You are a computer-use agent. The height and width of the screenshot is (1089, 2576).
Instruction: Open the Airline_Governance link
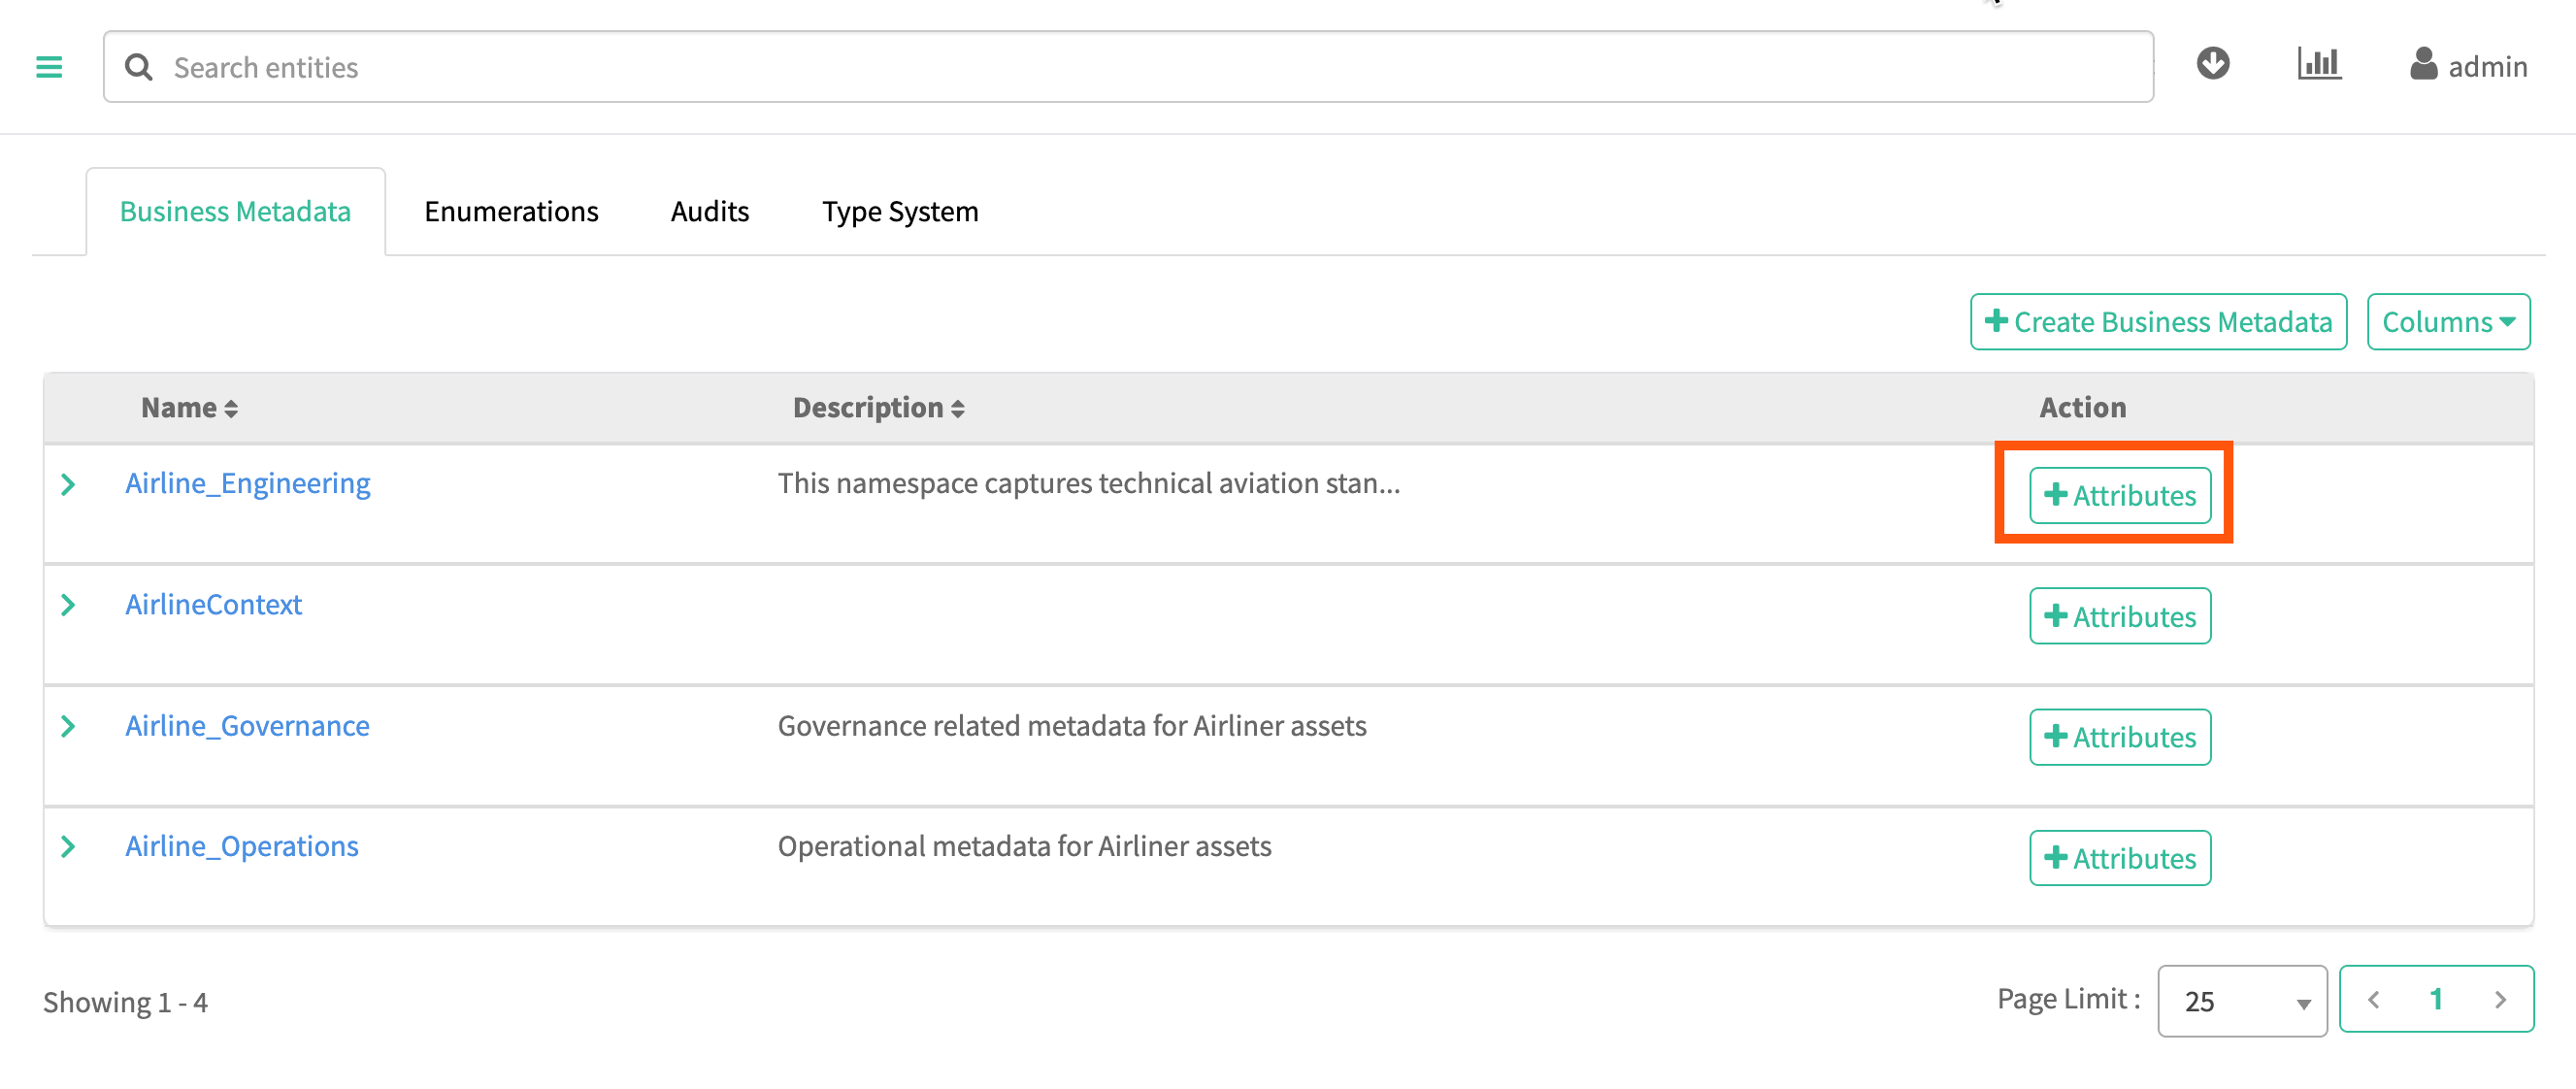(x=247, y=726)
